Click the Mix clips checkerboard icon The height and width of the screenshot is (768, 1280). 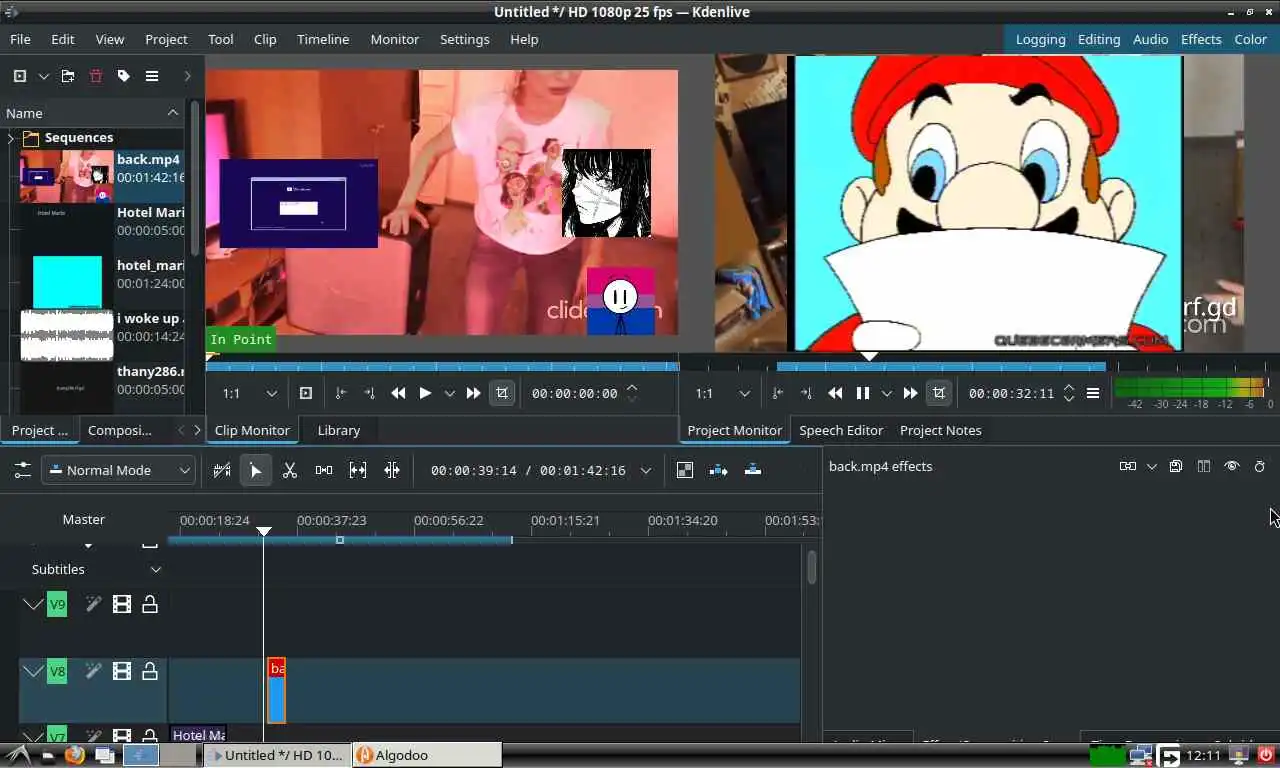[x=685, y=470]
